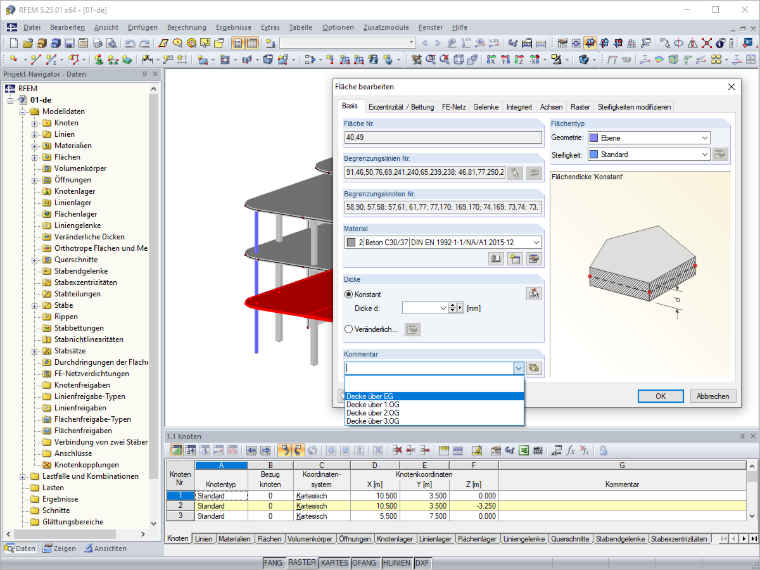Open the Material dropdown
The image size is (760, 570).
[536, 242]
